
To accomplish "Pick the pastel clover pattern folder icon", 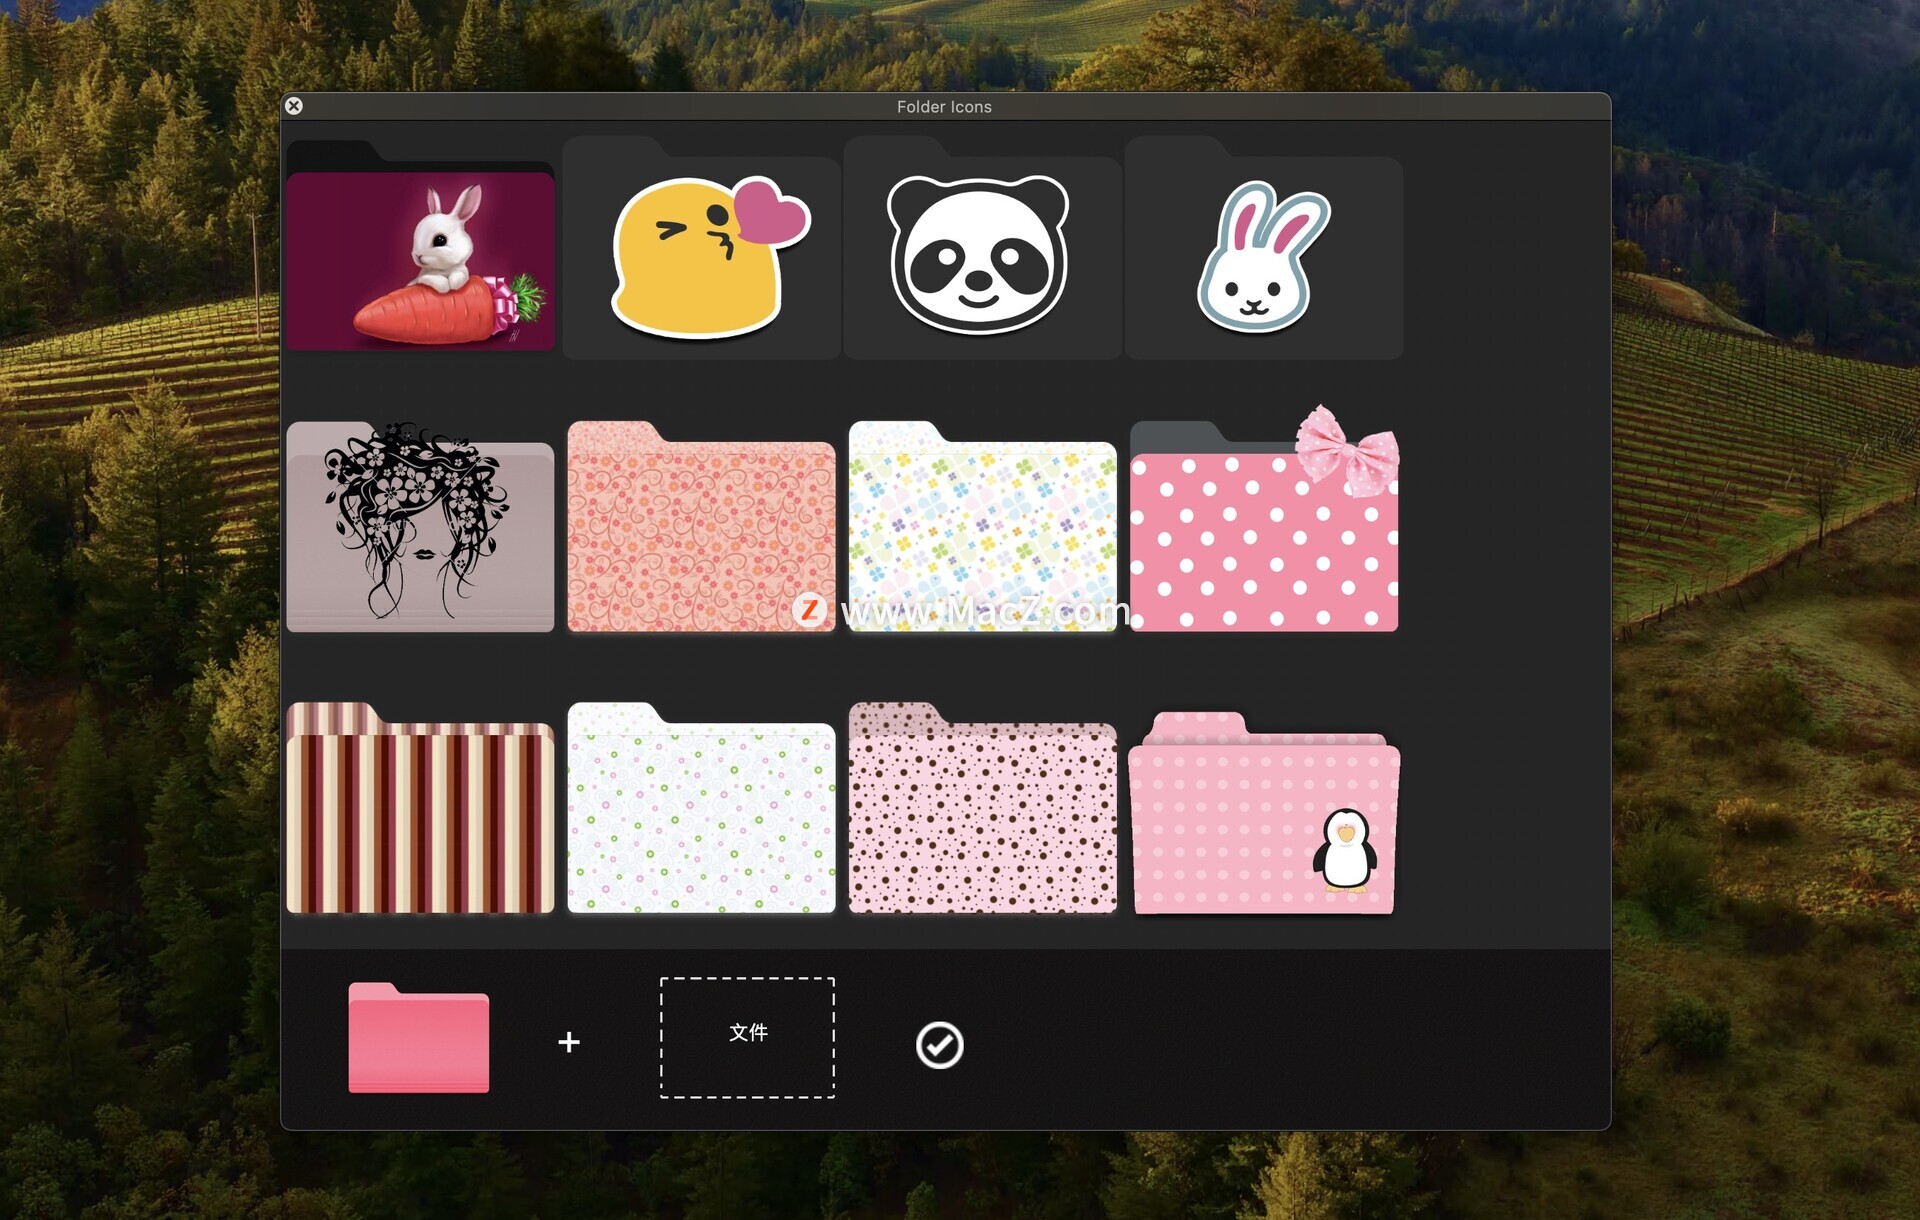I will tap(982, 527).
